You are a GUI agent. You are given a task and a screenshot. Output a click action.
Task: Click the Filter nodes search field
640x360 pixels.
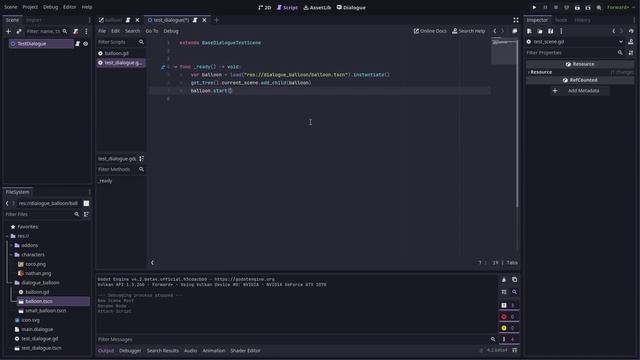pos(47,31)
